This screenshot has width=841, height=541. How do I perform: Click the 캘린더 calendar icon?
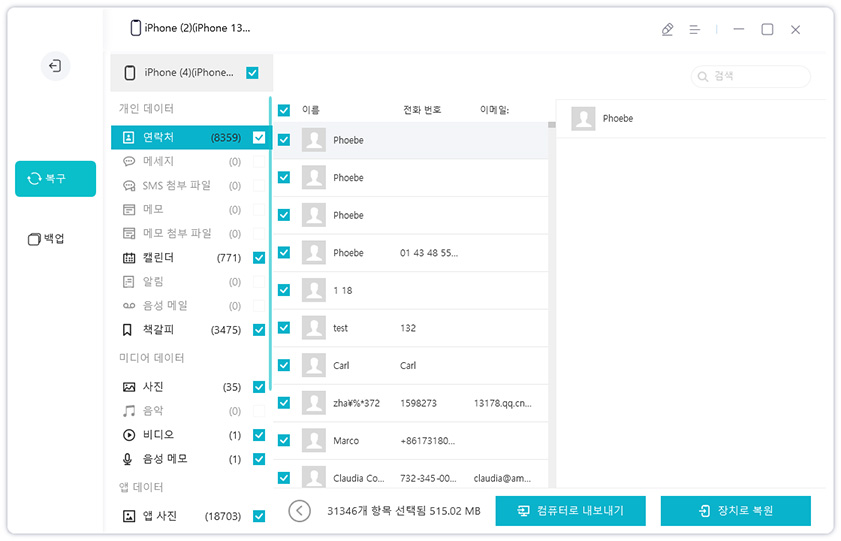(129, 258)
